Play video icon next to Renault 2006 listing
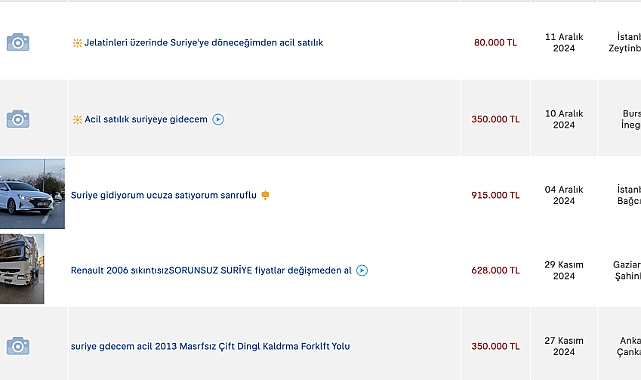641x380 pixels. [x=362, y=270]
